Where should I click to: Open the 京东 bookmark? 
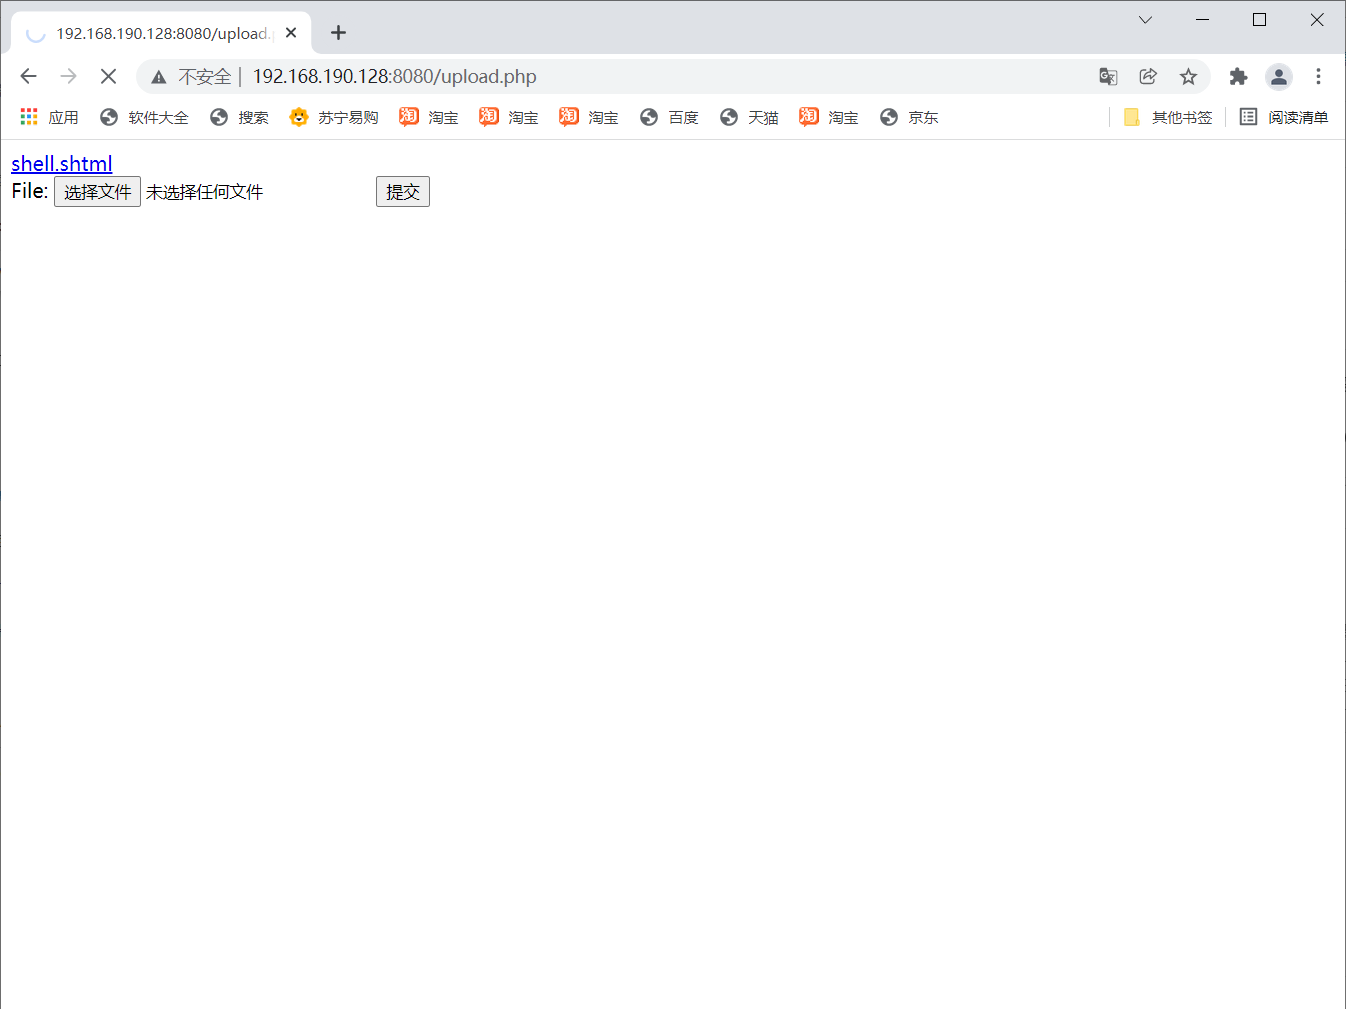pos(909,117)
